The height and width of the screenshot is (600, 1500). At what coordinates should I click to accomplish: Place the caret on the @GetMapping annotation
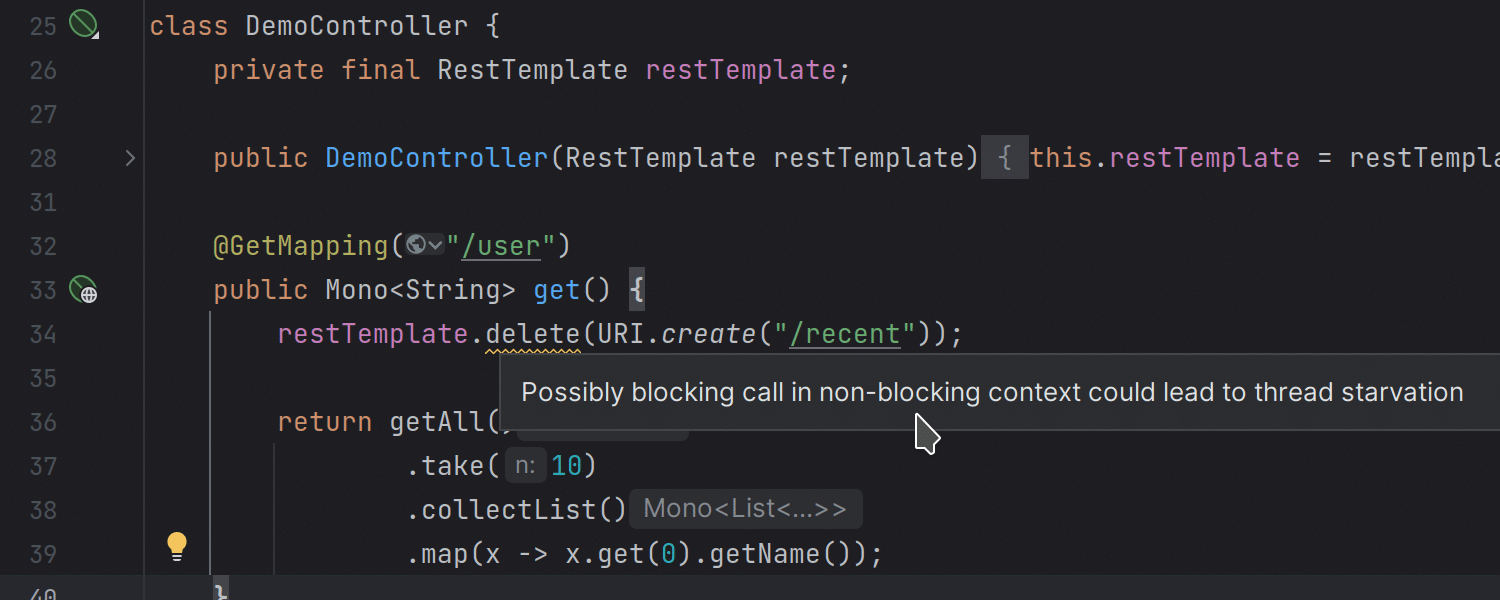(x=302, y=245)
